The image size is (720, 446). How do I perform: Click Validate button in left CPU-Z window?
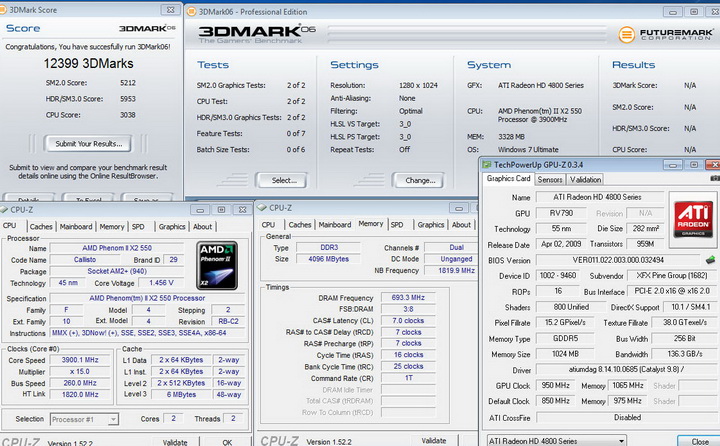coord(175,441)
